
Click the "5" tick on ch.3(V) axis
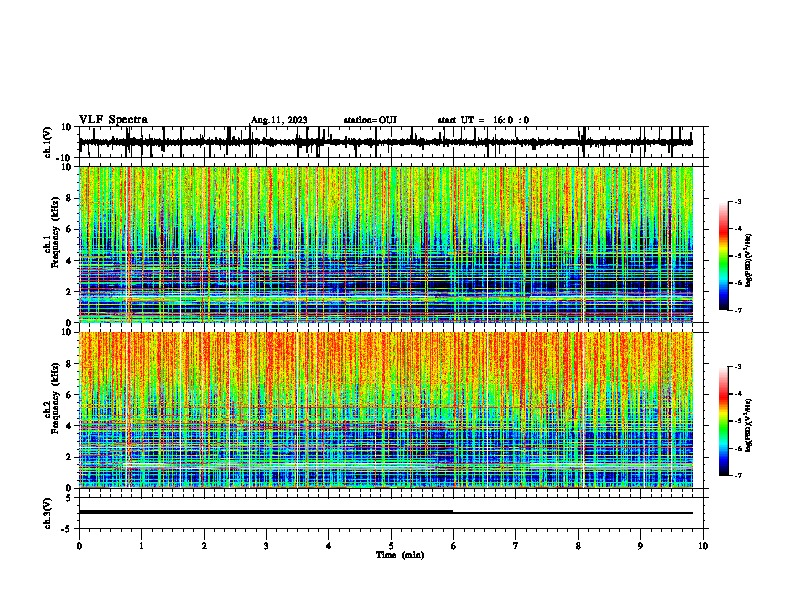pyautogui.click(x=69, y=498)
